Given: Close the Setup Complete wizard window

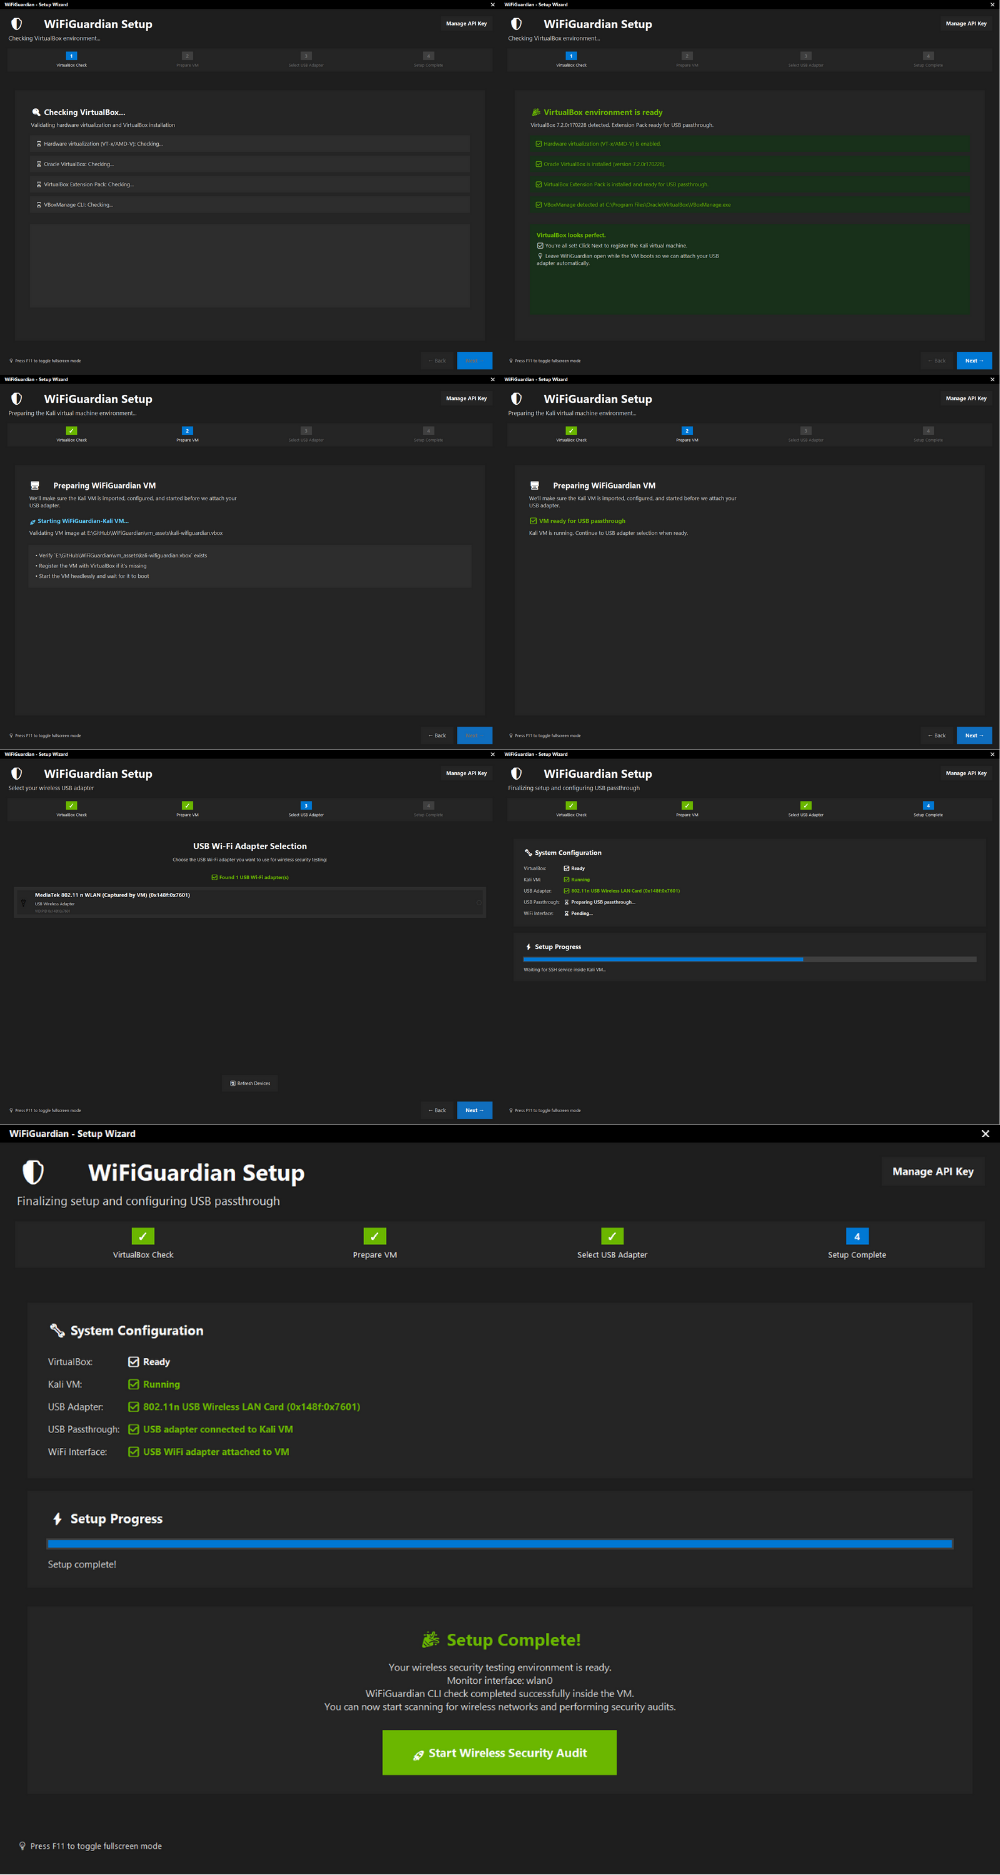Looking at the screenshot, I should [x=985, y=1133].
